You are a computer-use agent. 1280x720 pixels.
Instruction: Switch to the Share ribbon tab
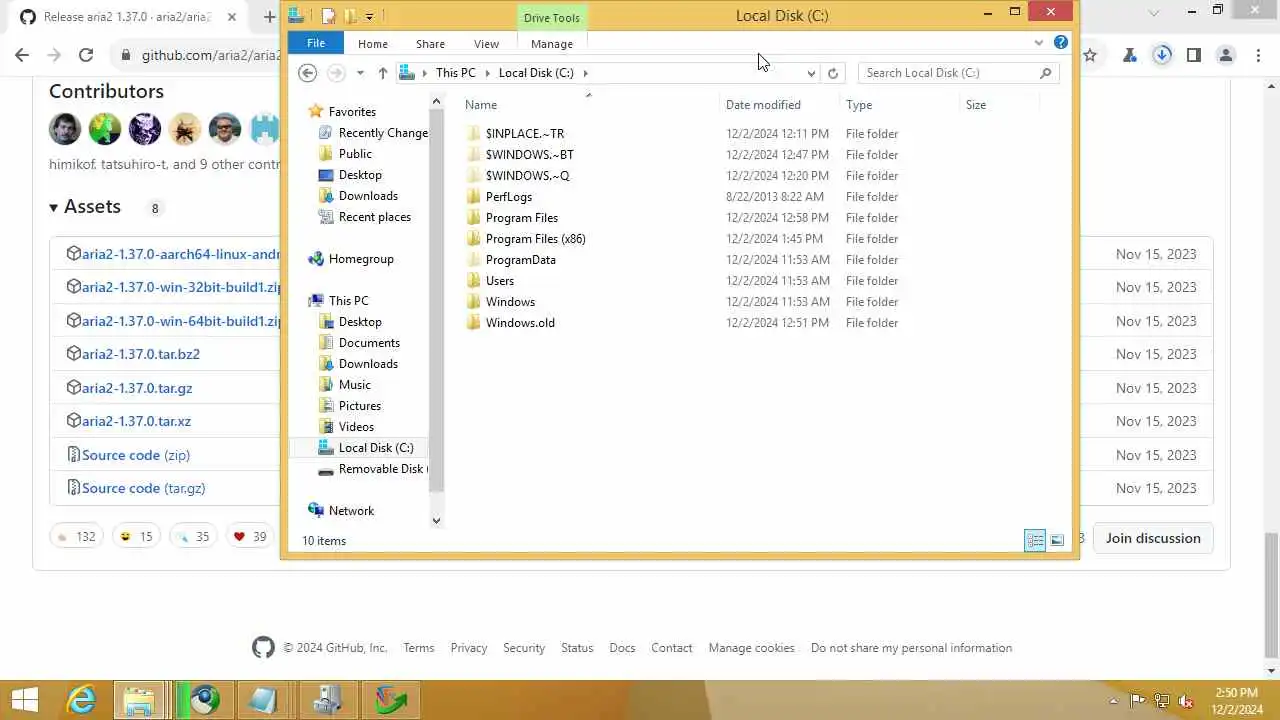coord(430,44)
